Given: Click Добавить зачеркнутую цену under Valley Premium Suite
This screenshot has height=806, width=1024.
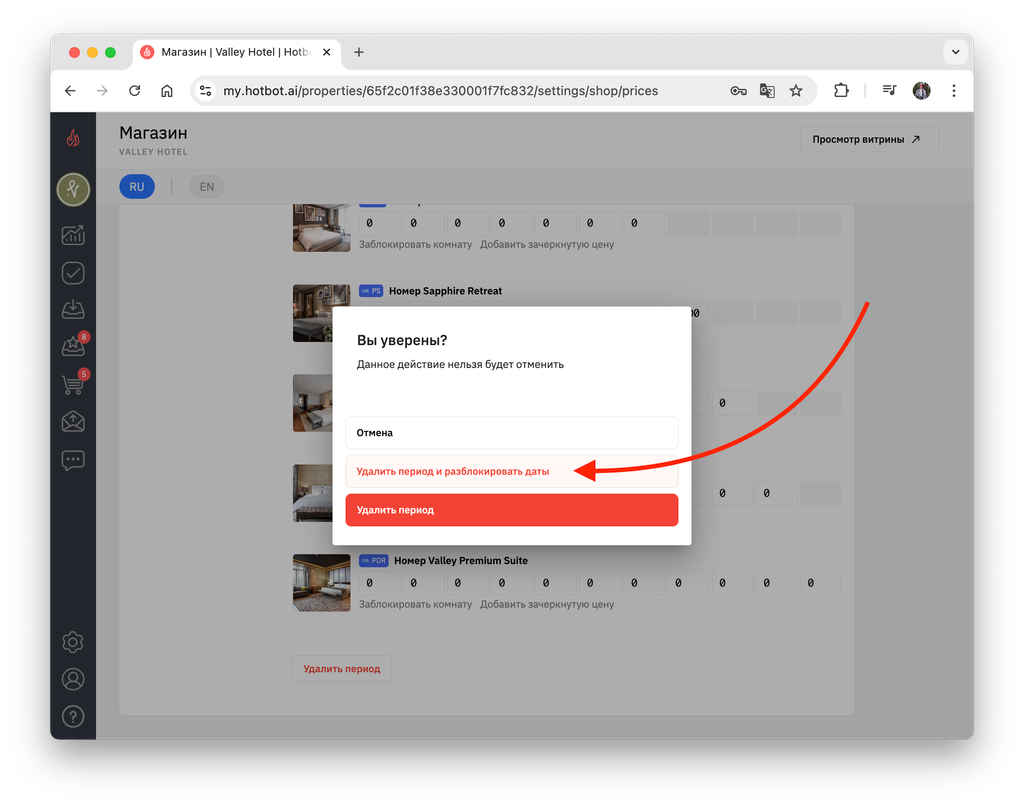Looking at the screenshot, I should [547, 604].
